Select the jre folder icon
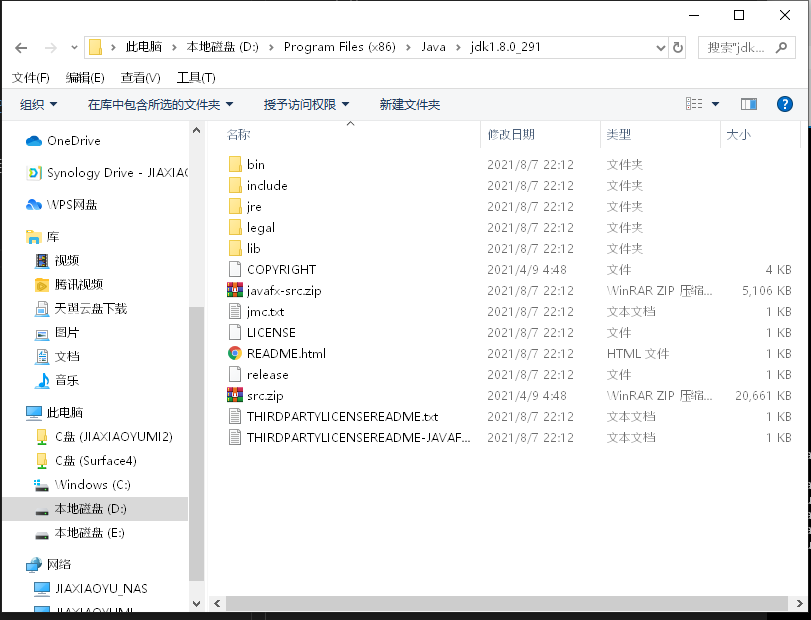This screenshot has height=620, width=811. point(235,206)
